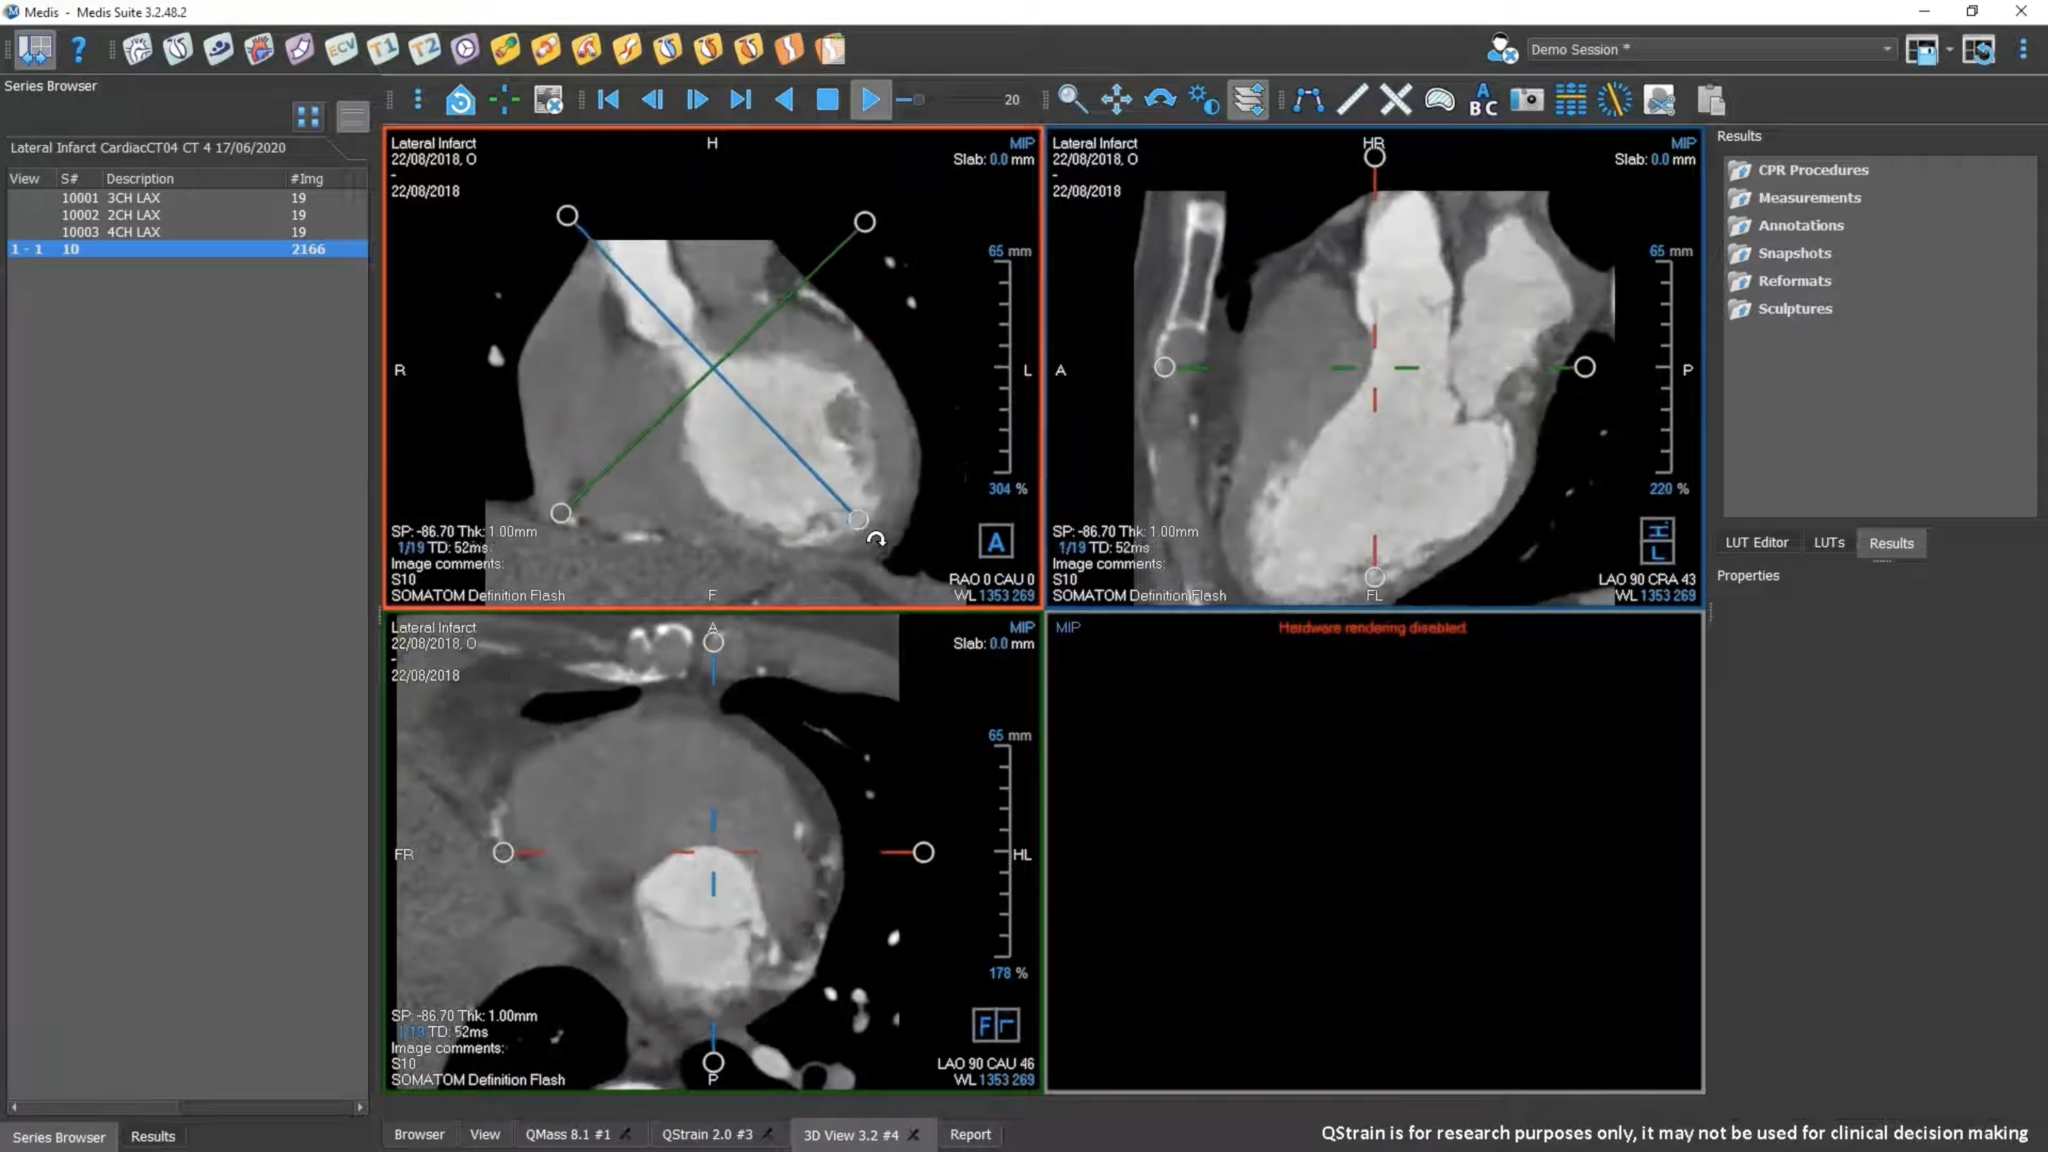Select the rotate tool in toolbar

pyautogui.click(x=1160, y=99)
